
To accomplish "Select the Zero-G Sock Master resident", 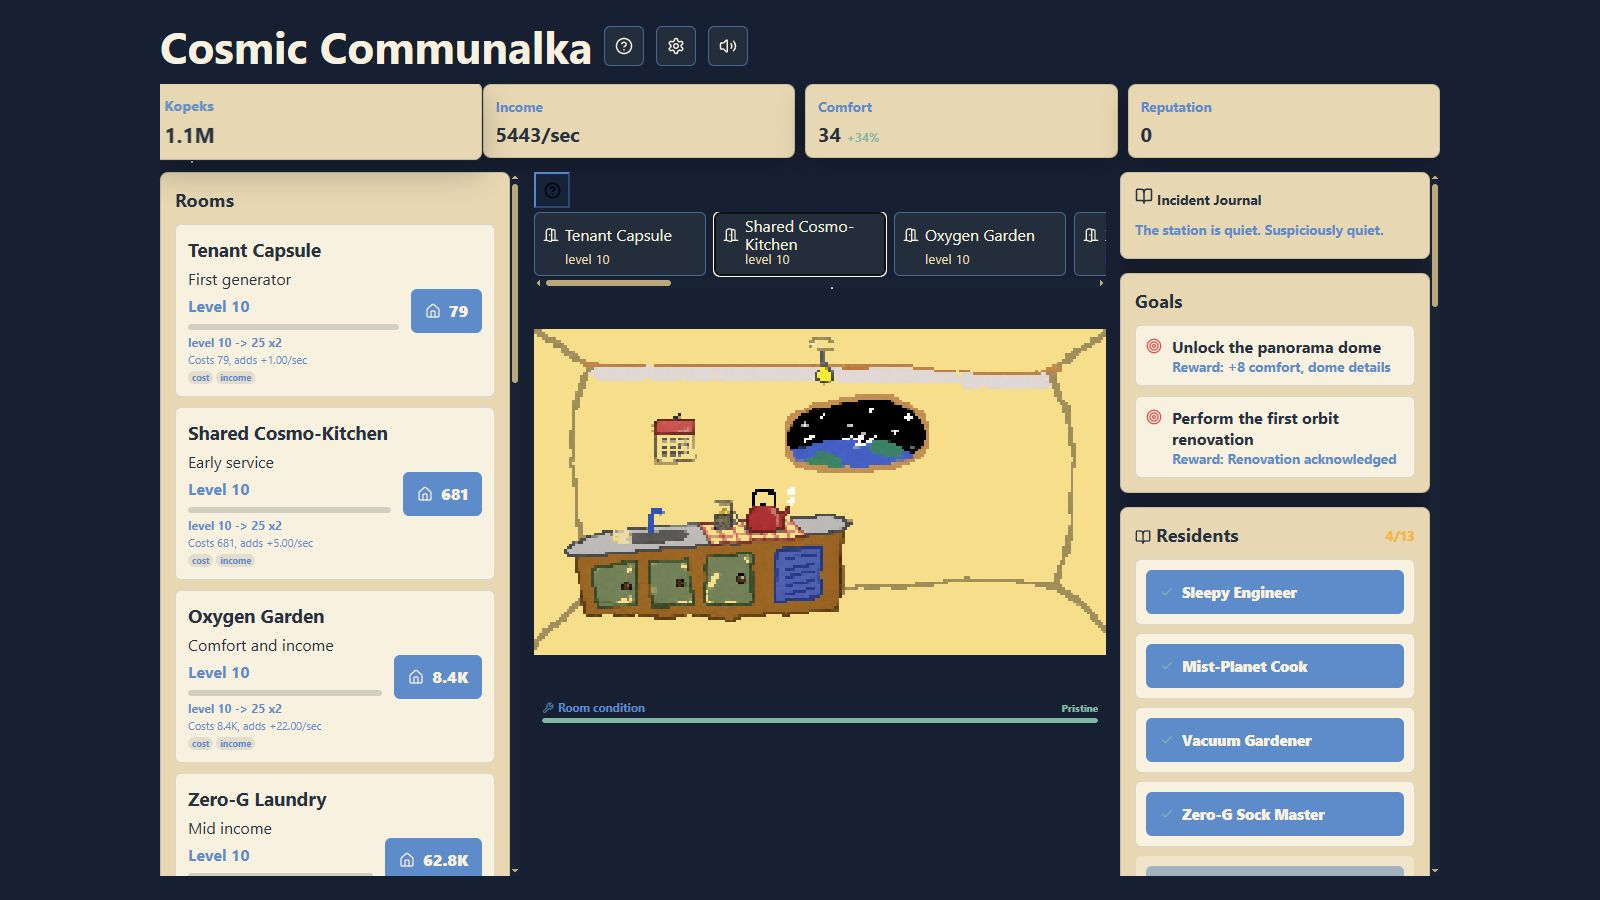I will [x=1275, y=814].
